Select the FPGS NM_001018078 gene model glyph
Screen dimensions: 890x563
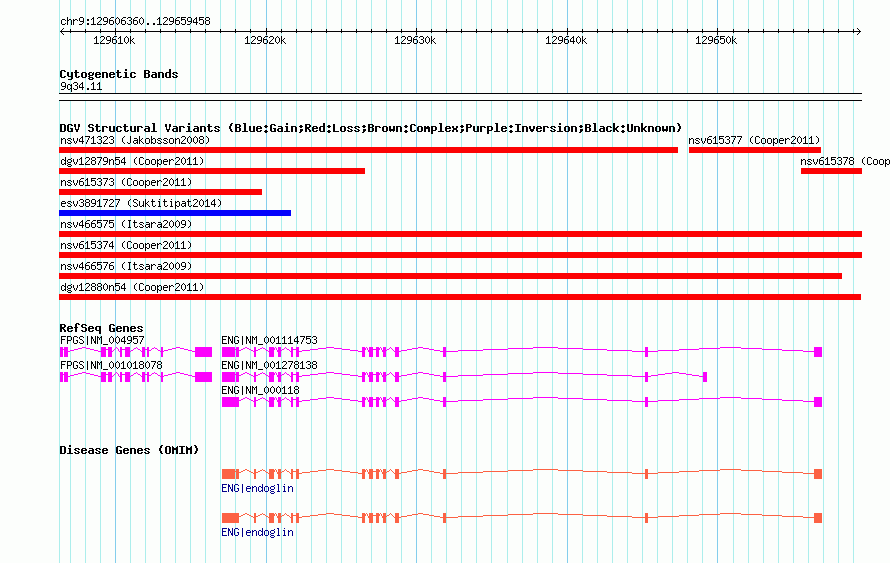click(x=136, y=377)
